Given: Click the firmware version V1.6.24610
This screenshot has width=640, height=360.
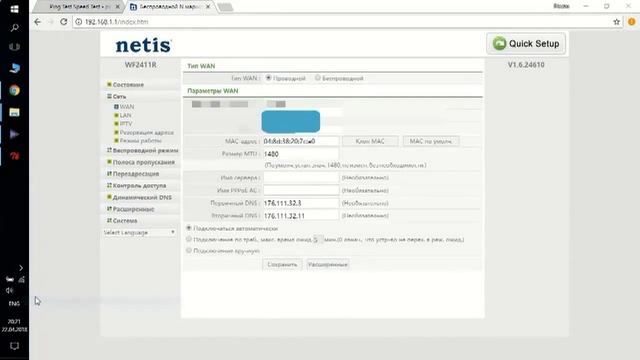Looking at the screenshot, I should [x=526, y=65].
